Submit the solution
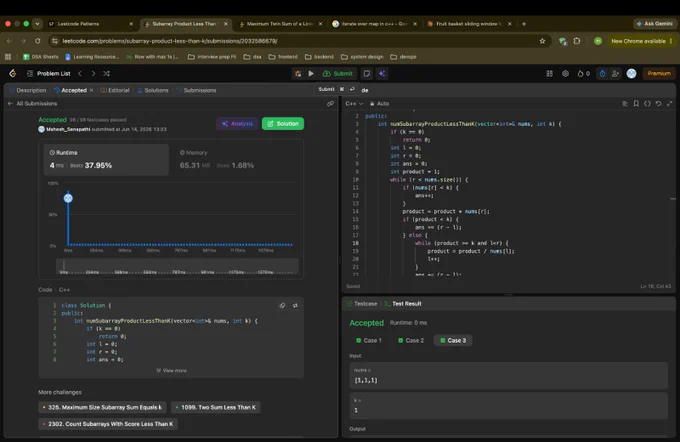The width and height of the screenshot is (680, 442). (338, 74)
